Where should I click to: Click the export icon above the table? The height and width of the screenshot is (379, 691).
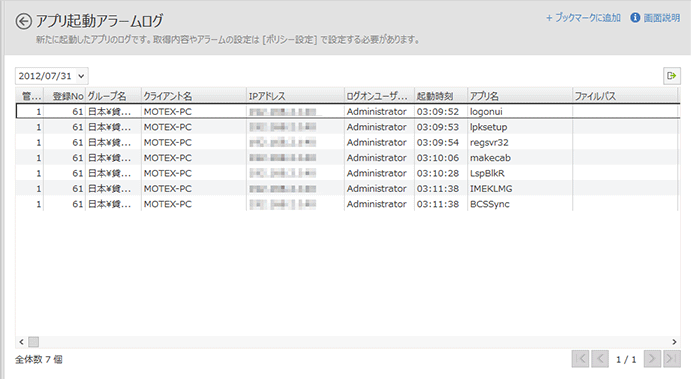[x=672, y=76]
